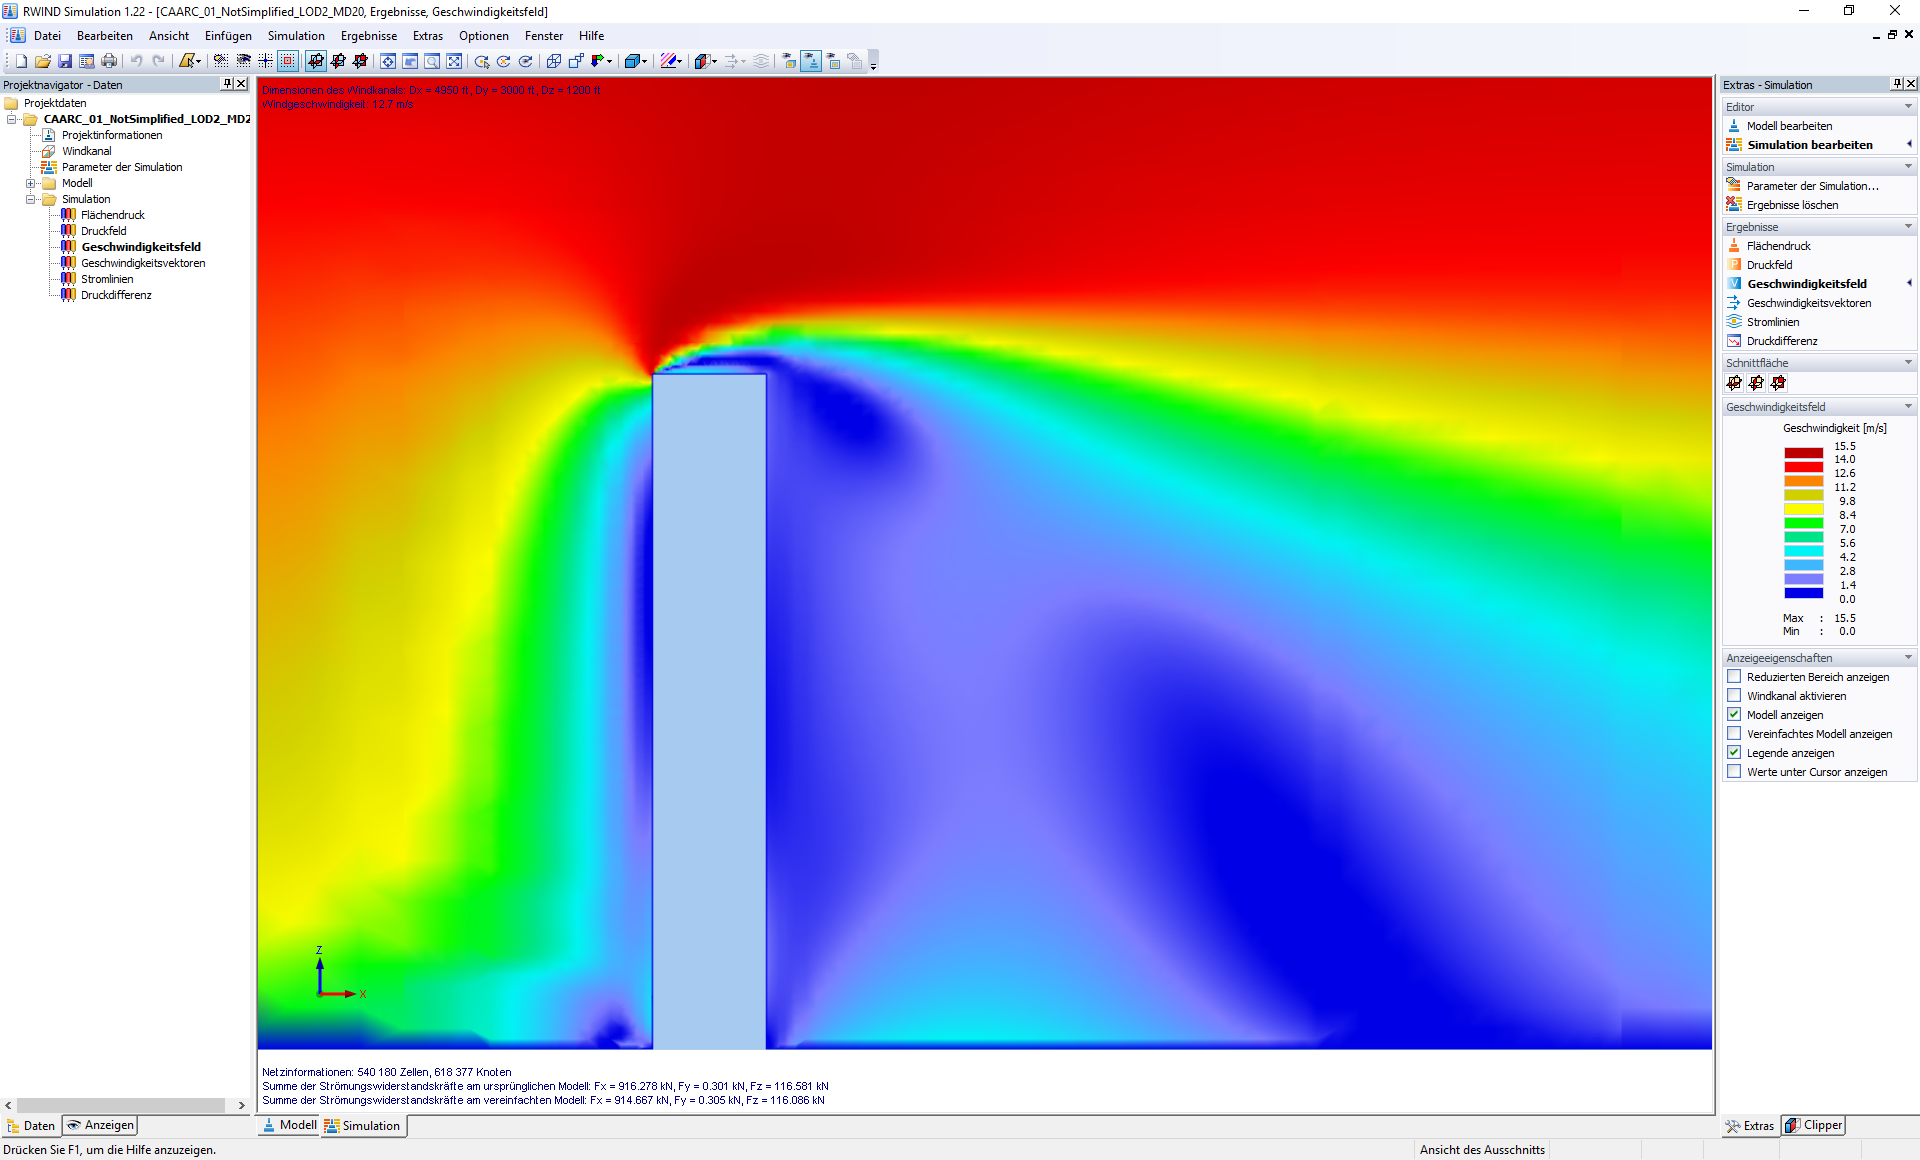Open the Ergebnisse menu
1920x1160 pixels.
tap(368, 36)
